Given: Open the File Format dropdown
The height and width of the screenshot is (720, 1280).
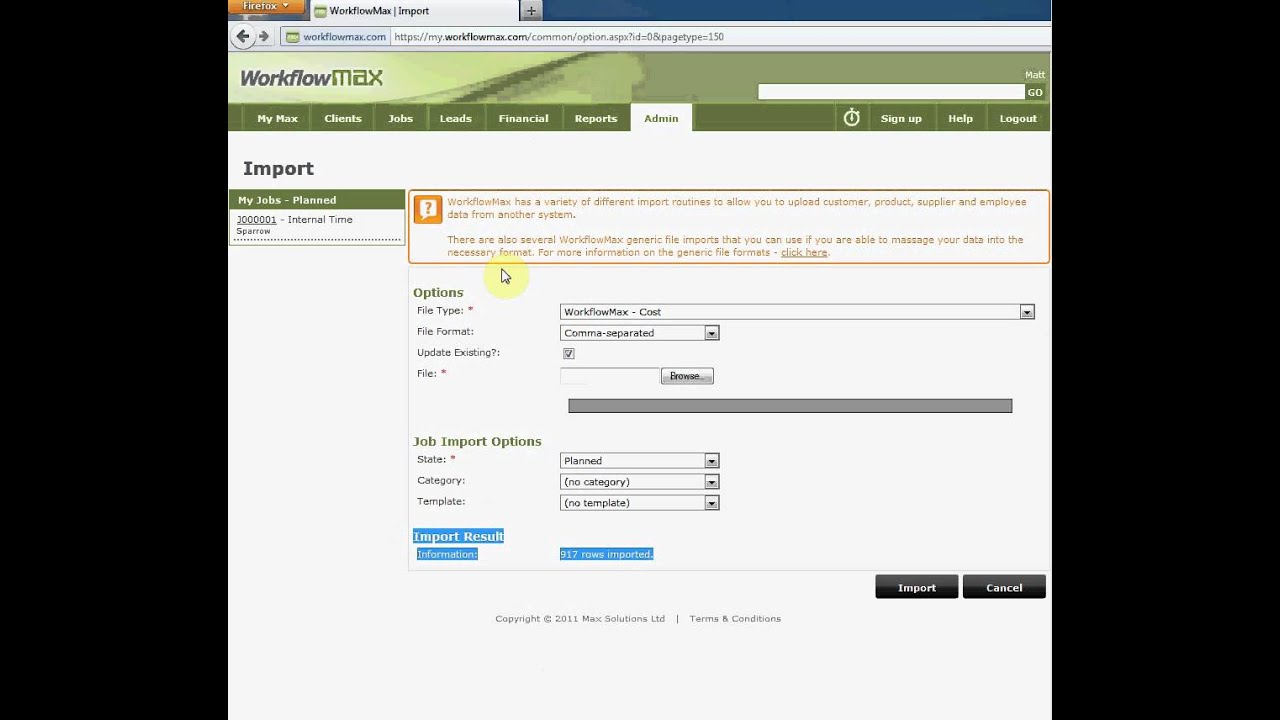Looking at the screenshot, I should click(x=639, y=333).
